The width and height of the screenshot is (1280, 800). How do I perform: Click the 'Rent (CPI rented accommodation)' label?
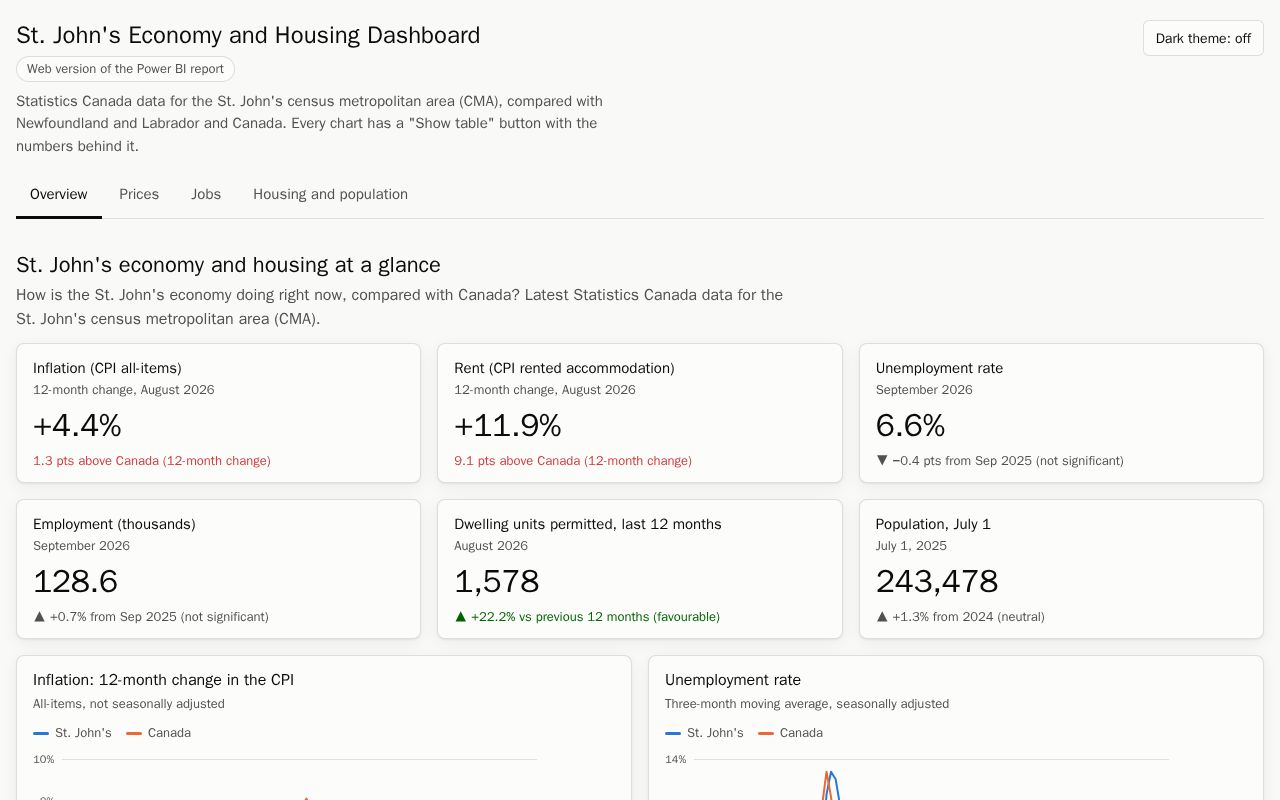point(564,368)
